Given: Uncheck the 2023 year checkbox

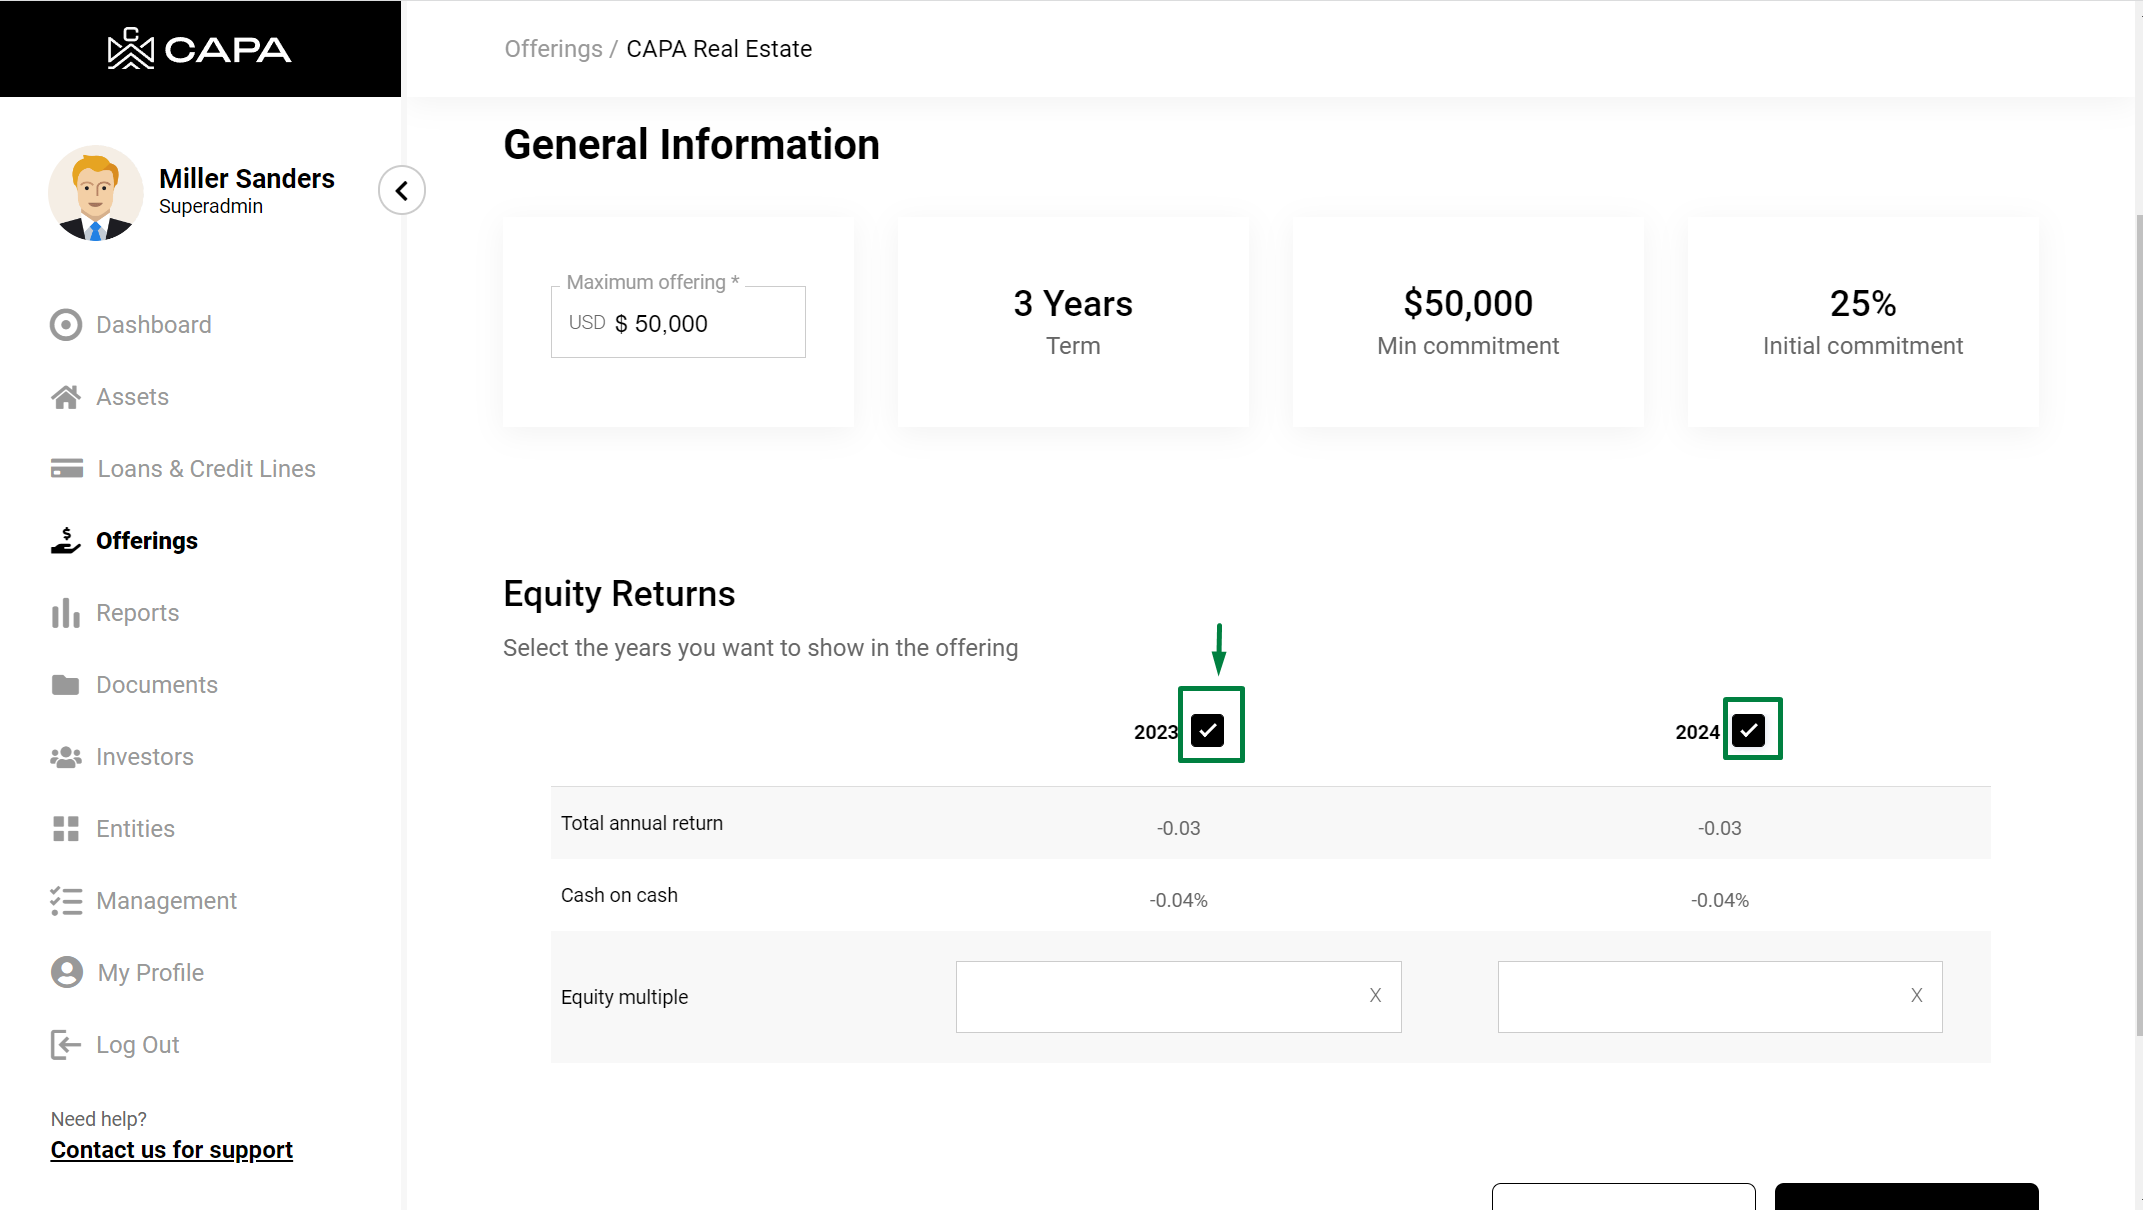Looking at the screenshot, I should click(1208, 730).
